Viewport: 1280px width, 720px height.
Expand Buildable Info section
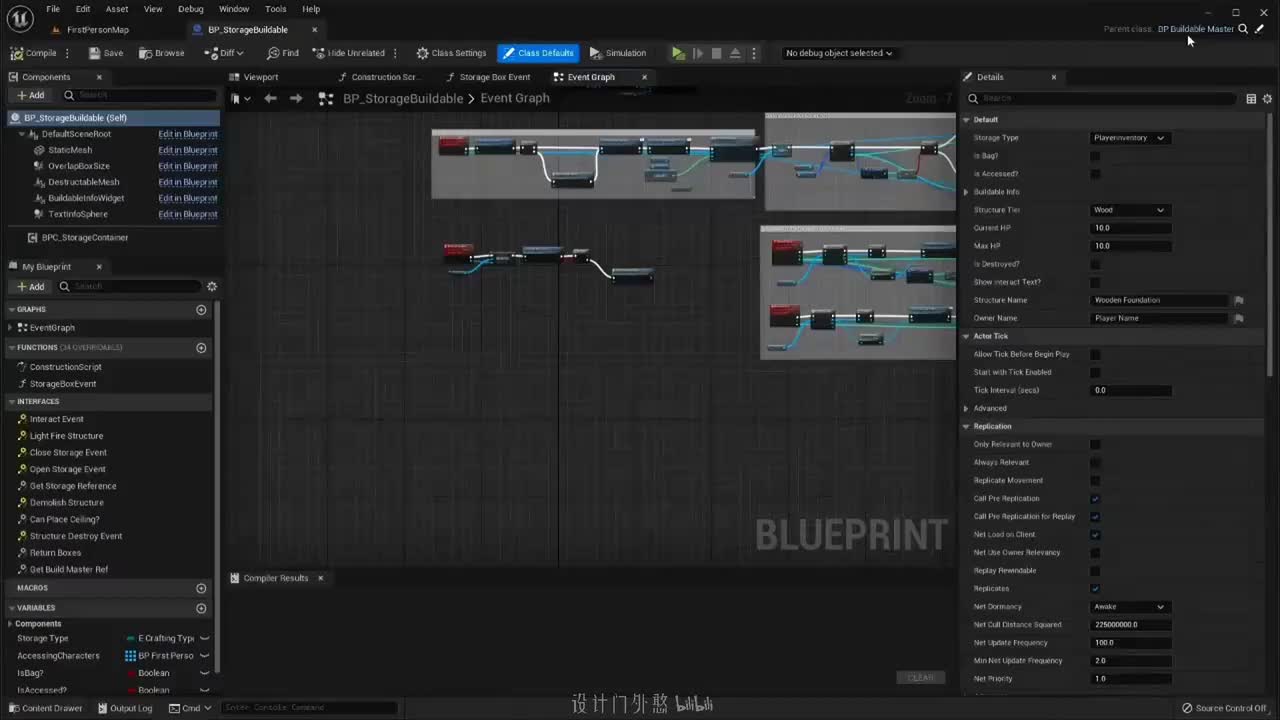966,192
